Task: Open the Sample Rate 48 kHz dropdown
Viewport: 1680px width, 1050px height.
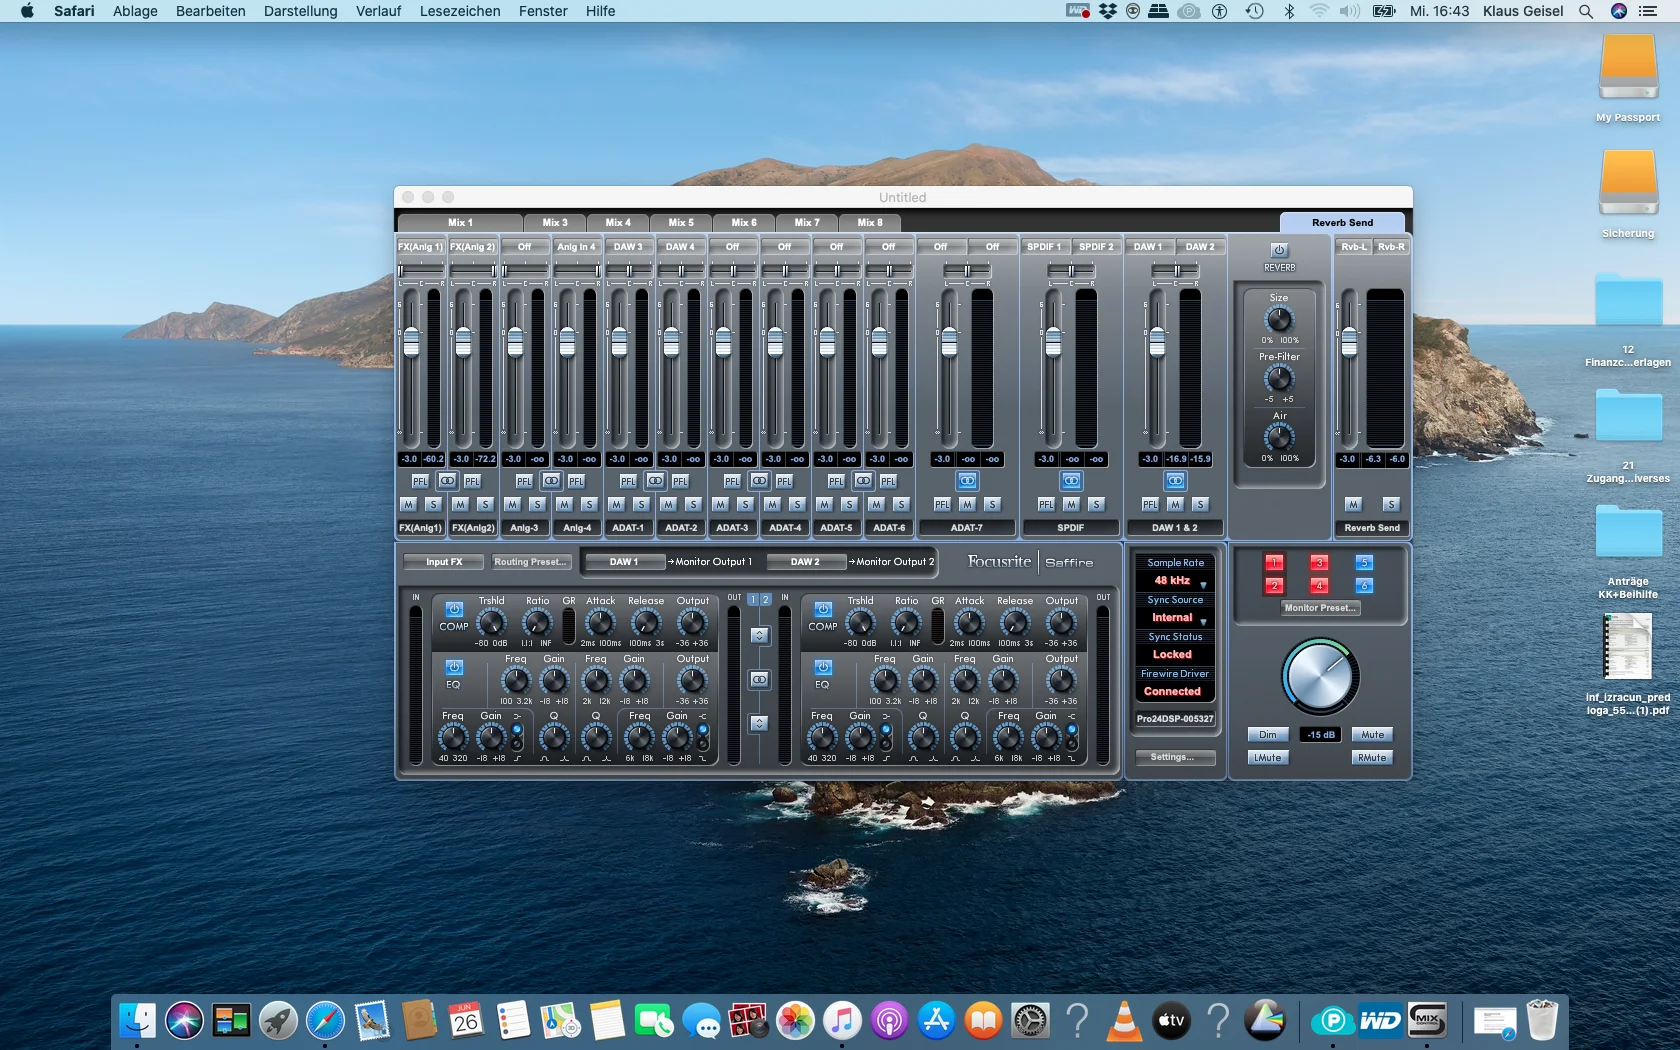Action: tap(1176, 581)
